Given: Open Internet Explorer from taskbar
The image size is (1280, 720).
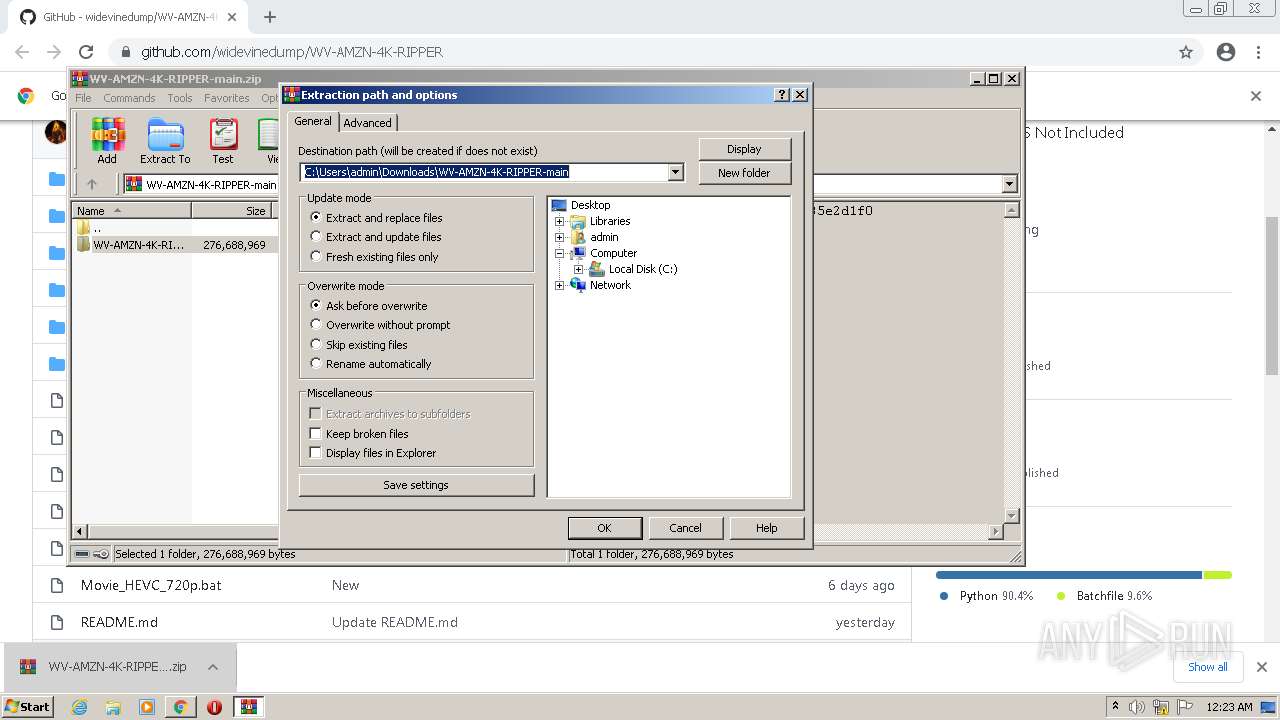Looking at the screenshot, I should 80,707.
